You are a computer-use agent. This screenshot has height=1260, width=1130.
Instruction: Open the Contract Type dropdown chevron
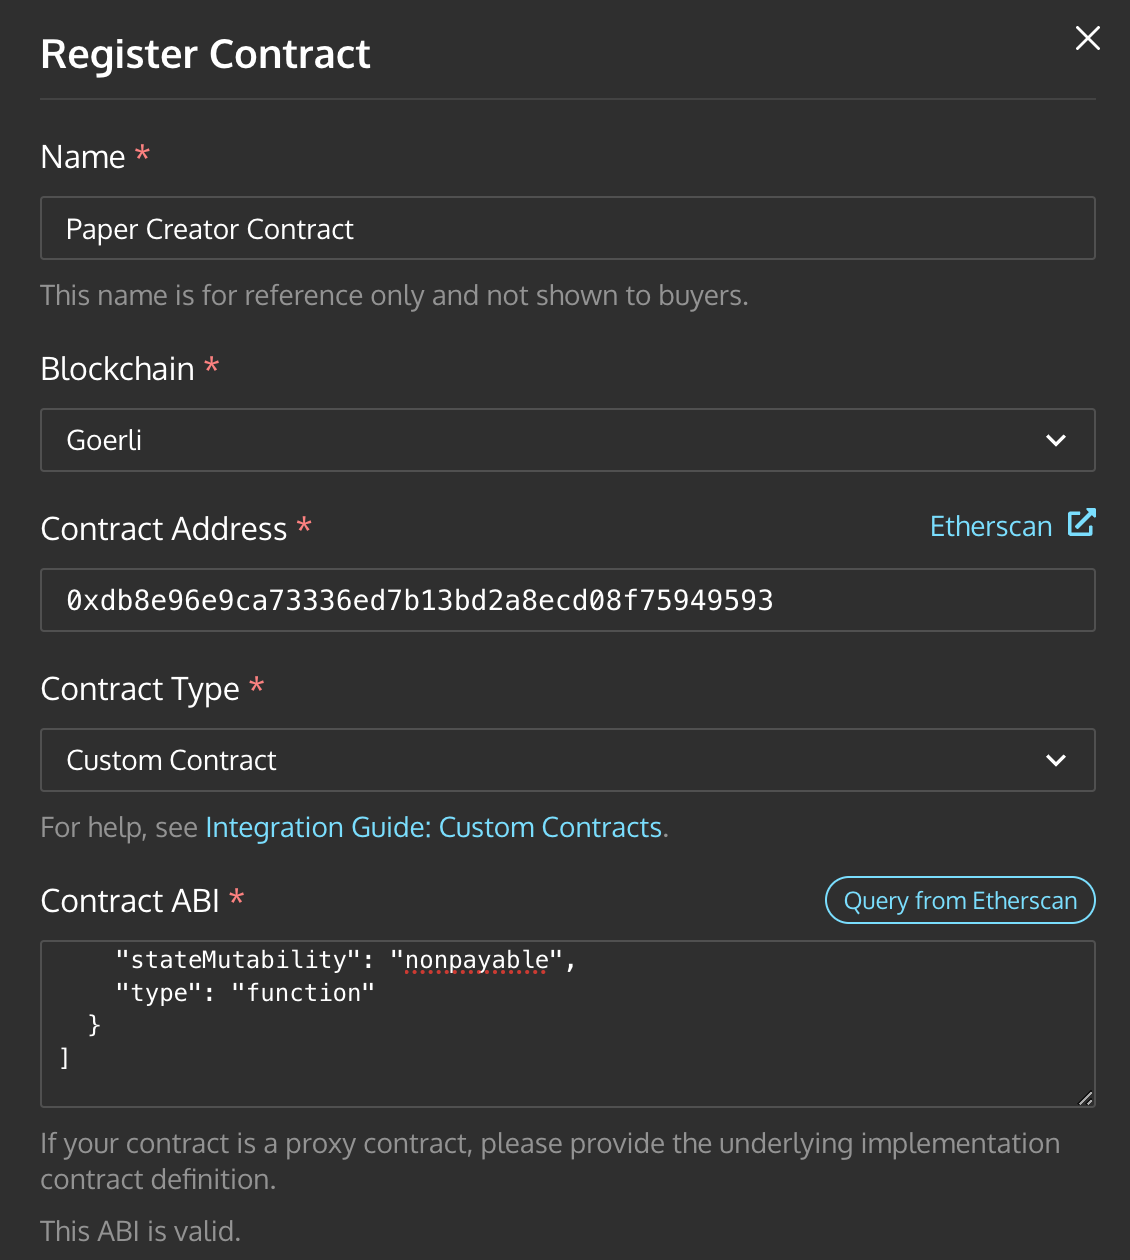pyautogui.click(x=1055, y=760)
